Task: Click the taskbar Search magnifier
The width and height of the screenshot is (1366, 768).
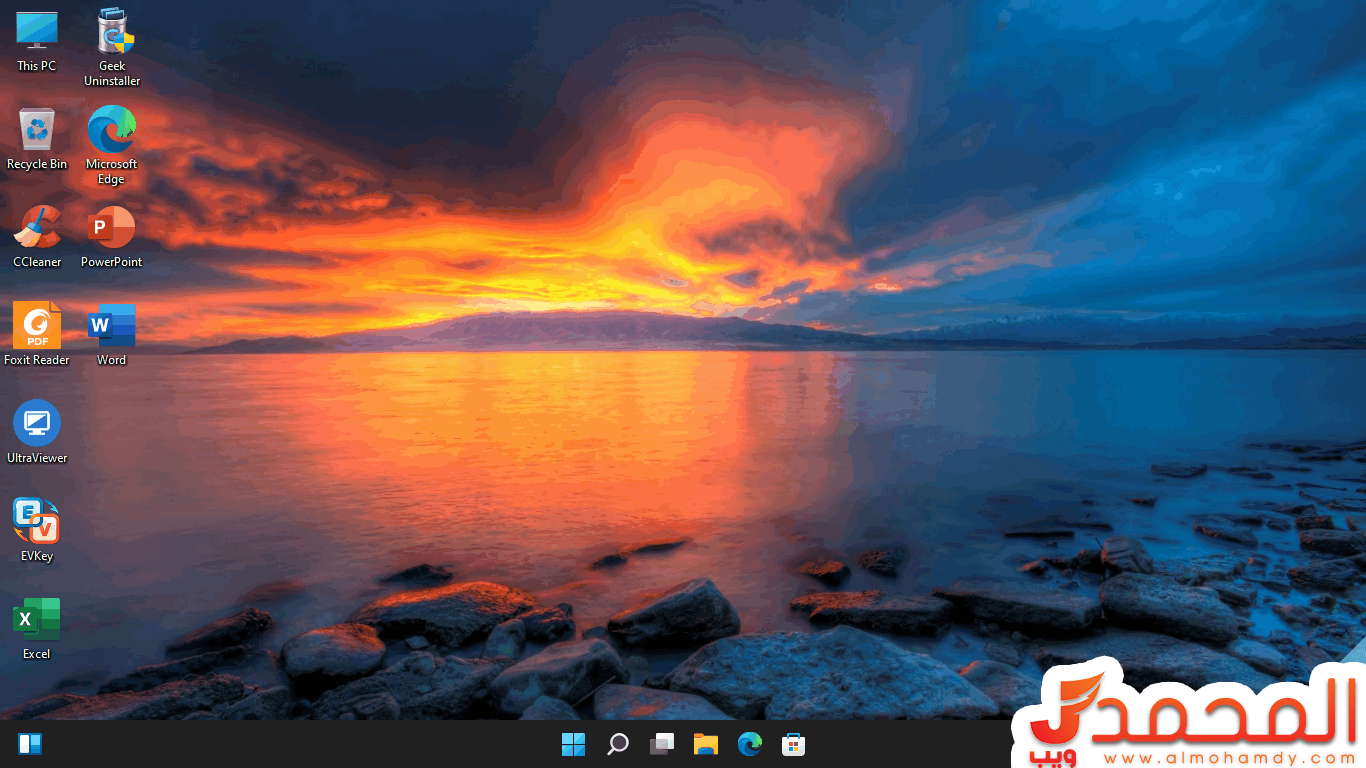Action: tap(618, 744)
